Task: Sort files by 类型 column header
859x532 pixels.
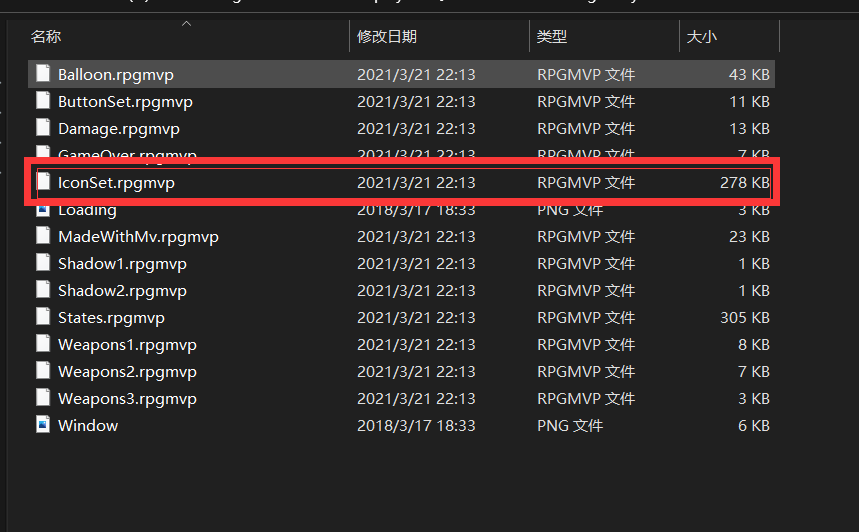Action: tap(552, 37)
